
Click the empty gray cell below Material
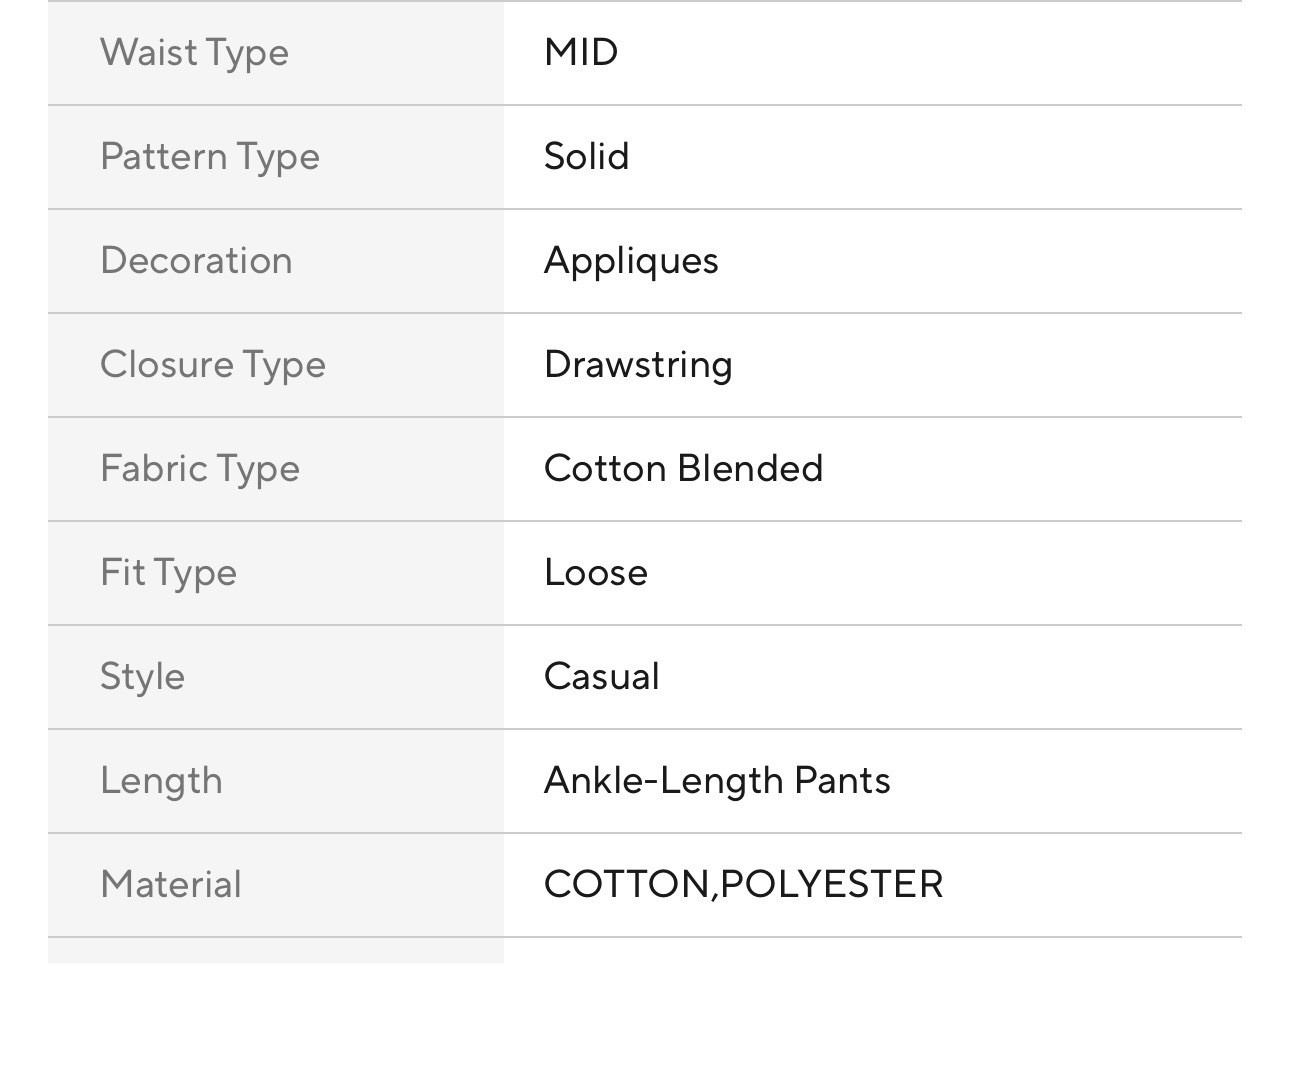[276, 951]
